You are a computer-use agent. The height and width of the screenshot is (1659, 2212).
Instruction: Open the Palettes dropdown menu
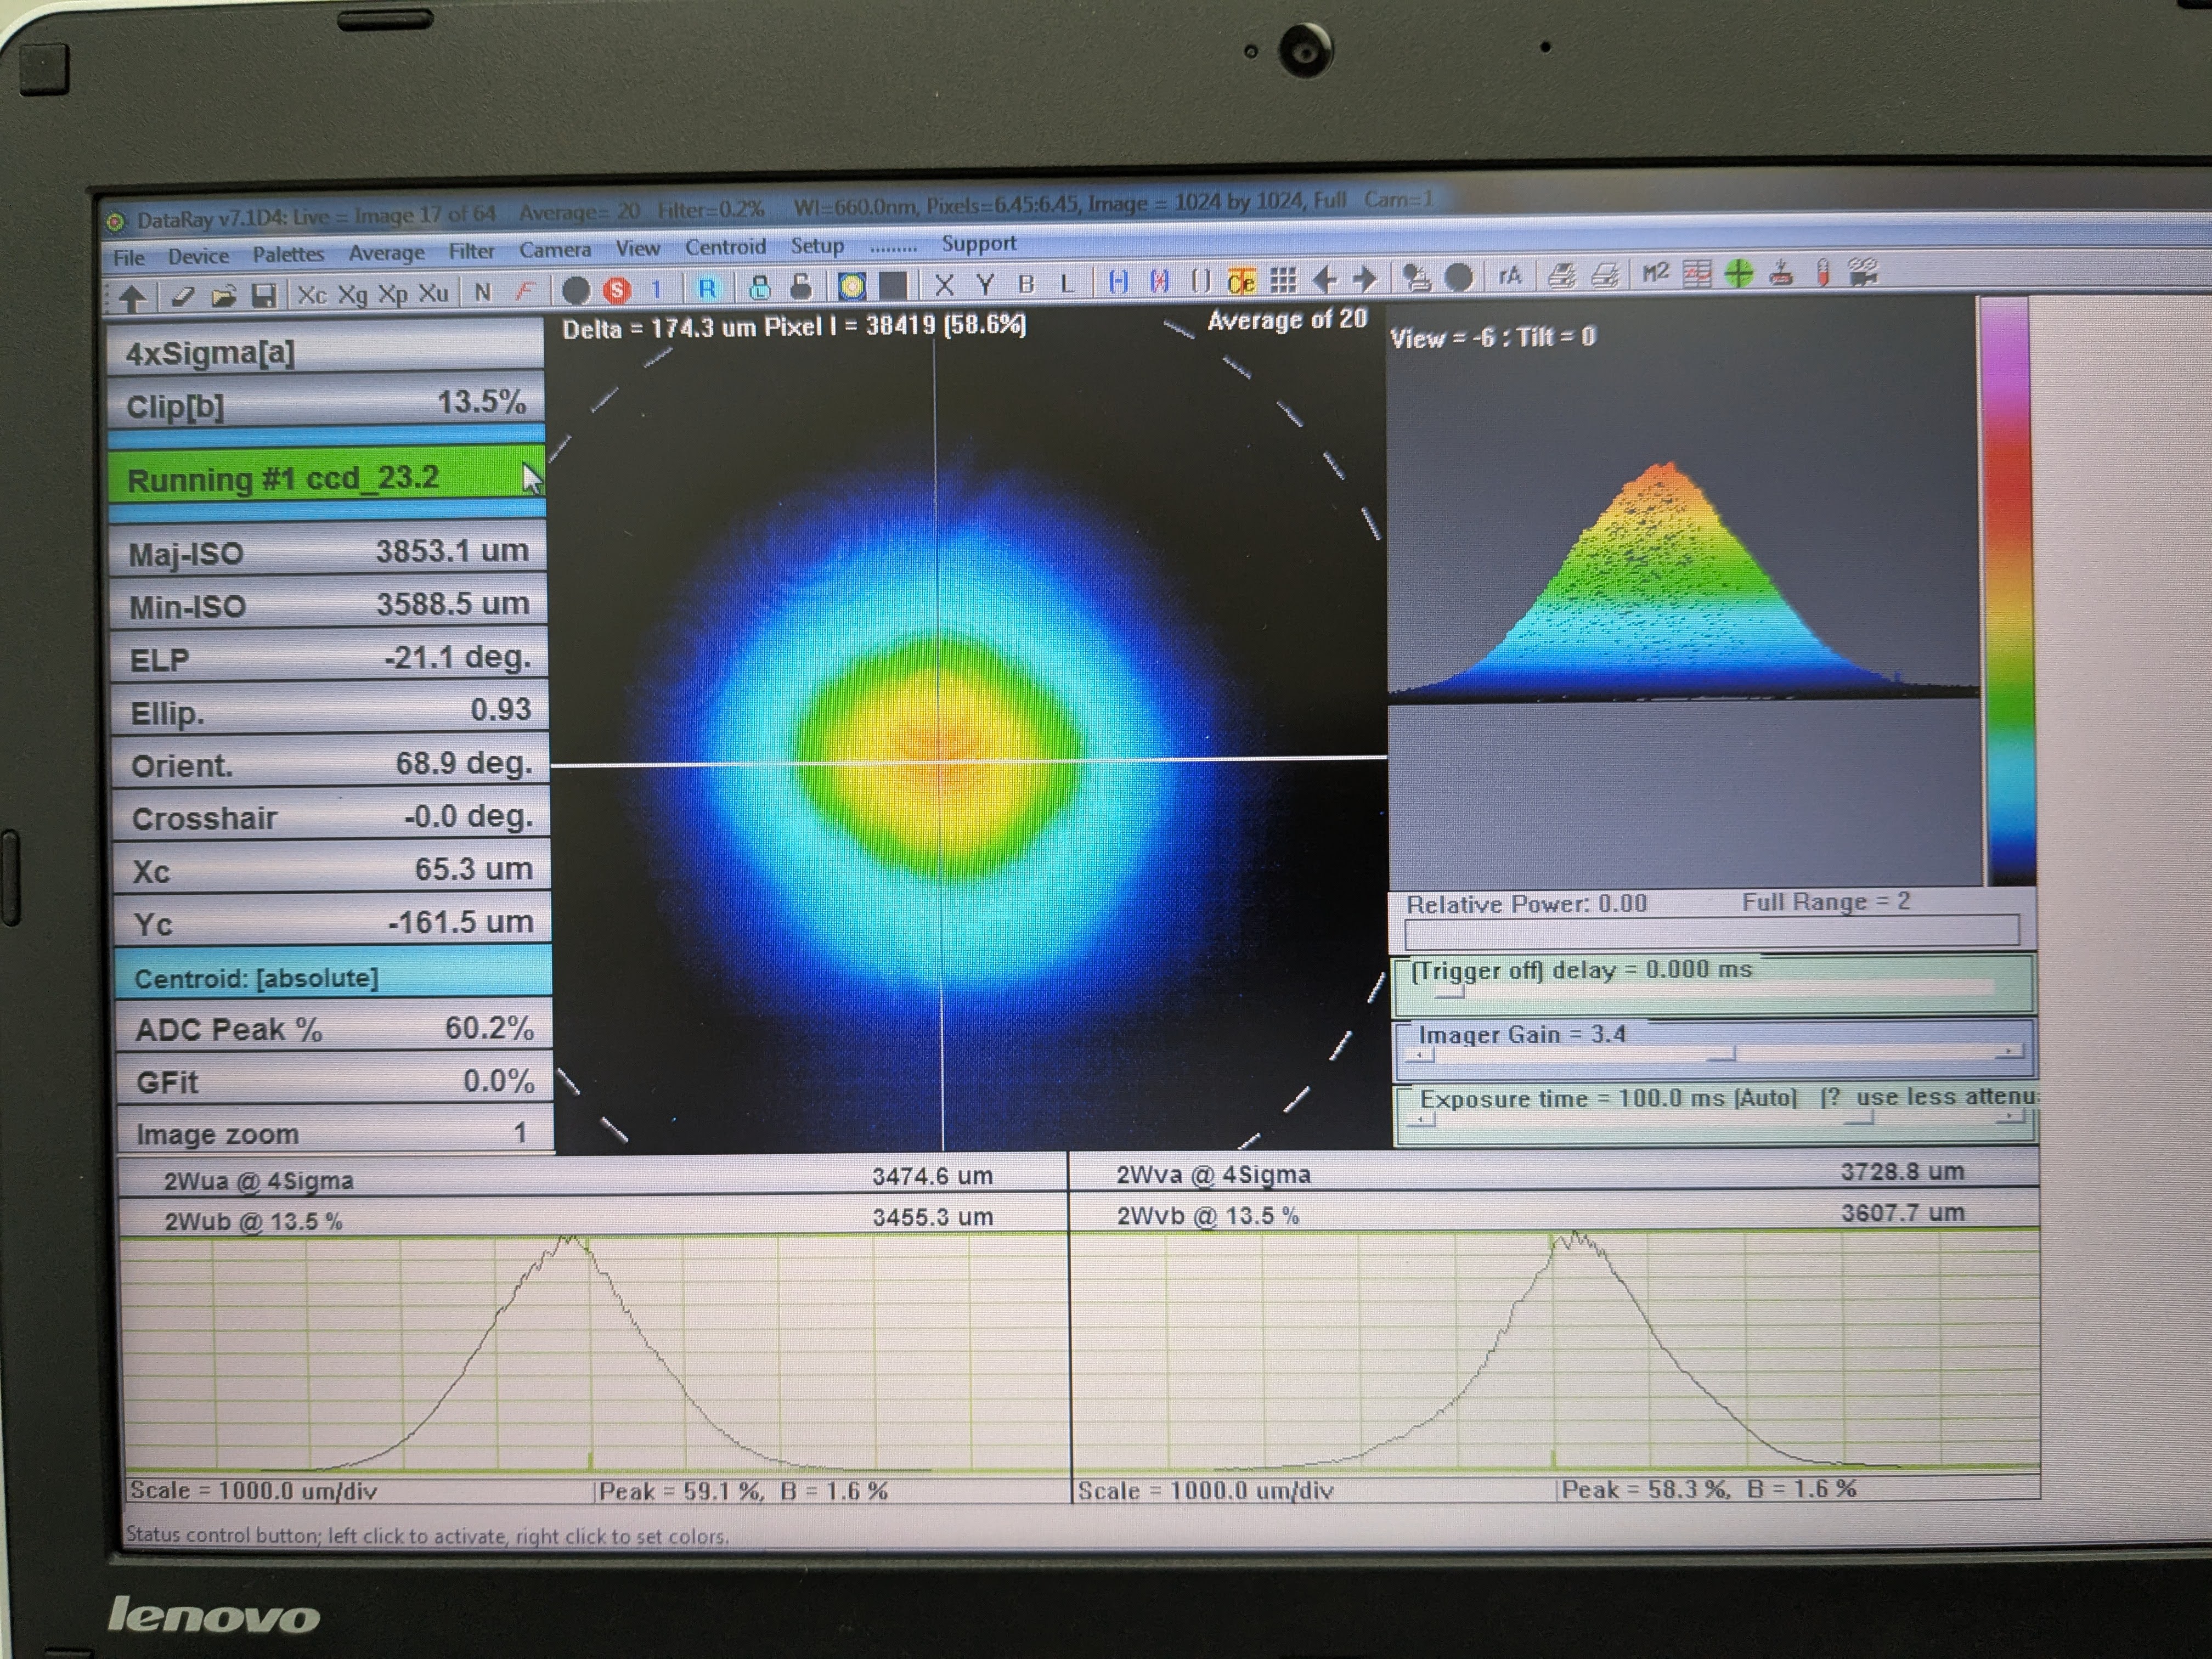[288, 254]
